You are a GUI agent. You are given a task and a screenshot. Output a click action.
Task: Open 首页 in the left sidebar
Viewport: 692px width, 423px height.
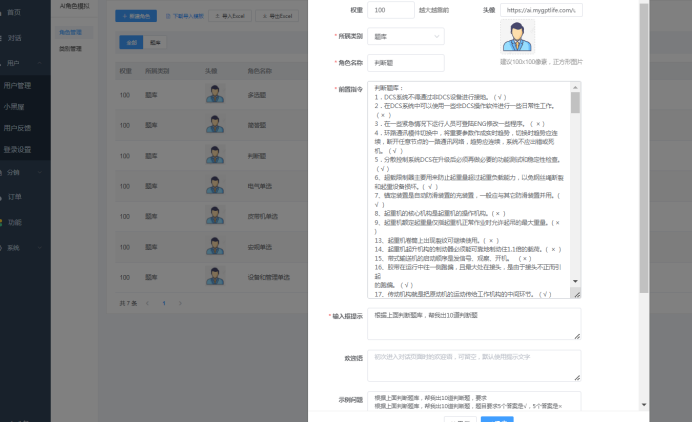click(13, 12)
